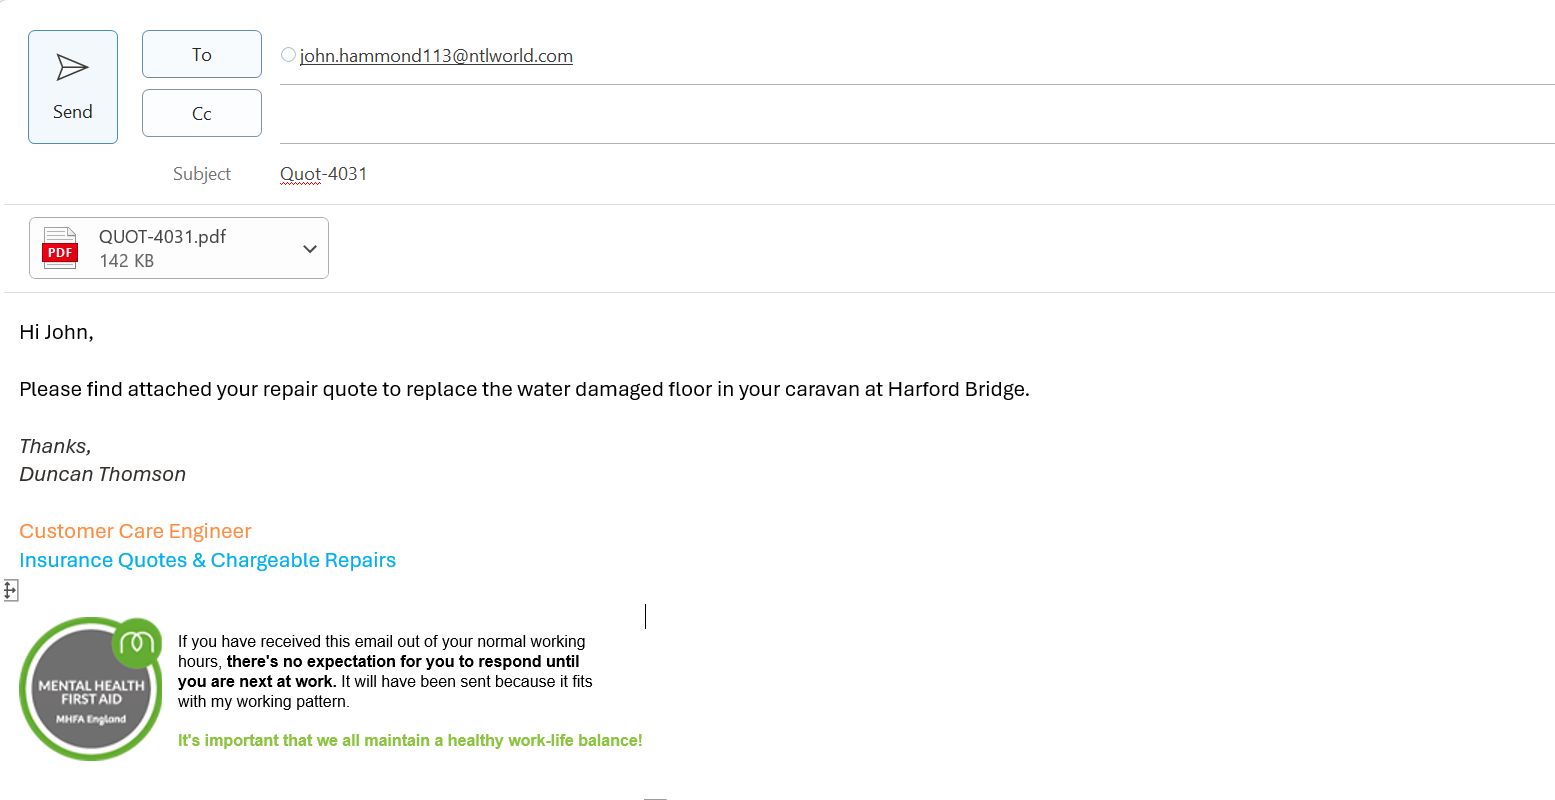Expand the QUOT-4031.pdf attachment dropdown arrow
Image resolution: width=1555 pixels, height=800 pixels.
pyautogui.click(x=310, y=249)
